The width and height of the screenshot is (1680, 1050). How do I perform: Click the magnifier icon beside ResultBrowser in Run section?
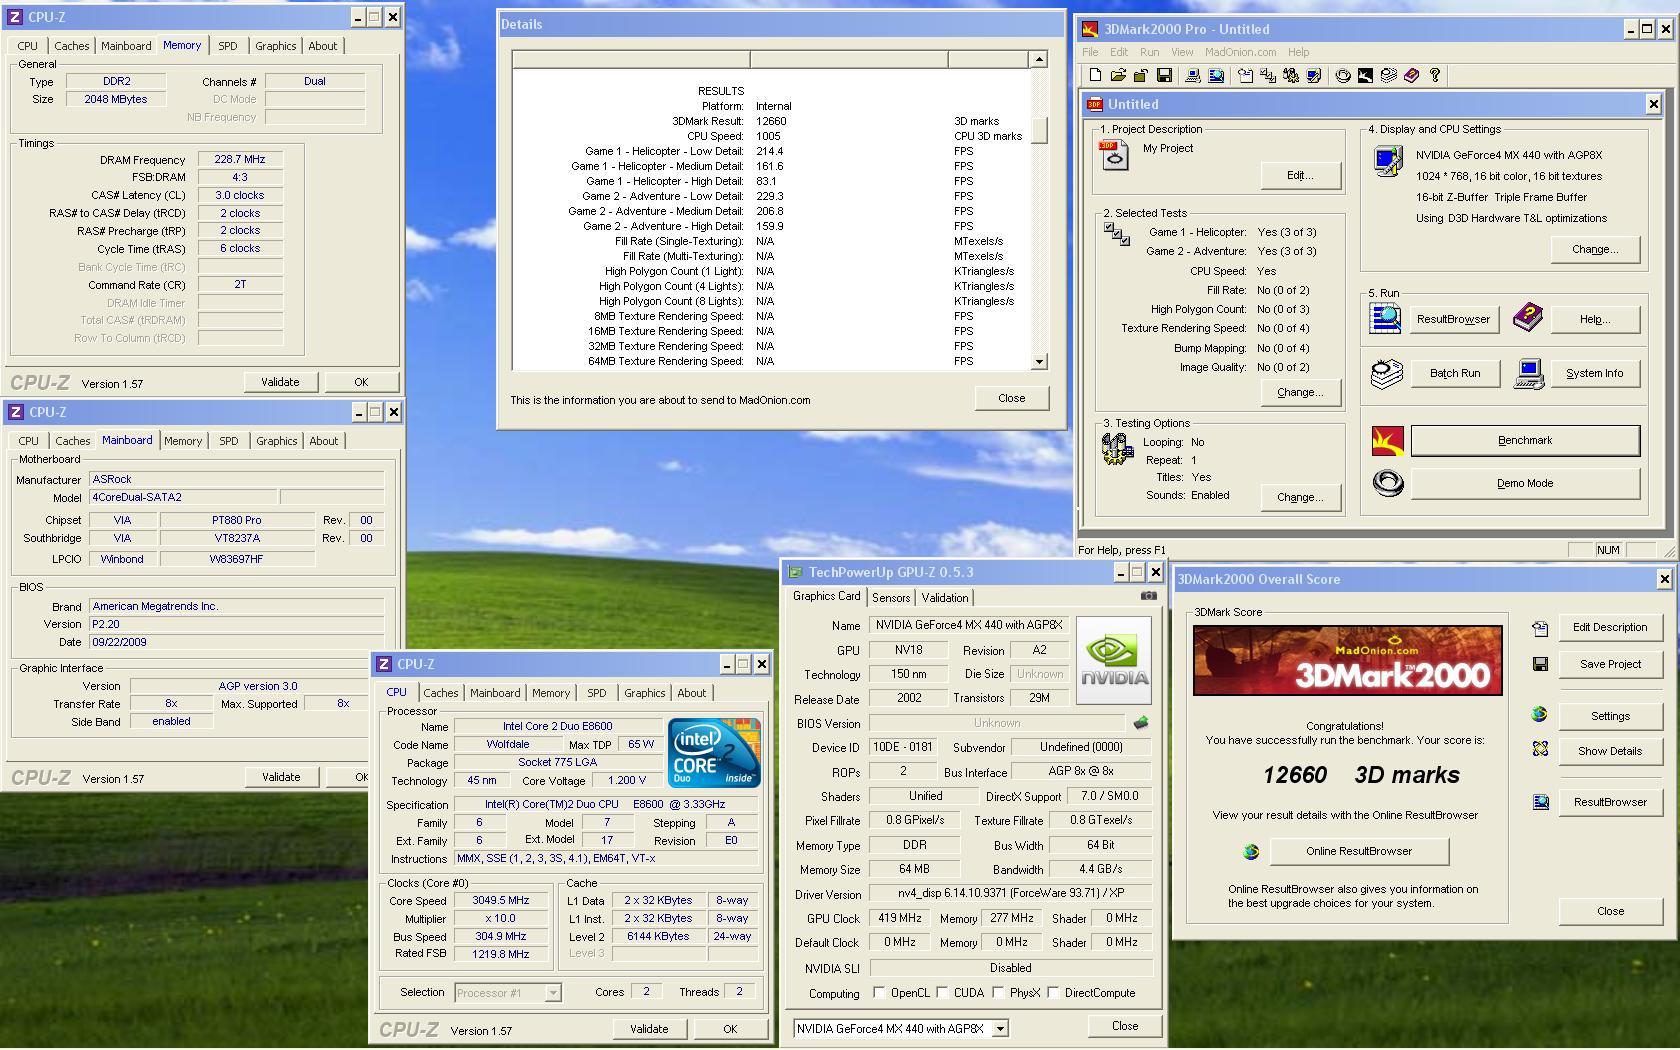click(x=1386, y=318)
